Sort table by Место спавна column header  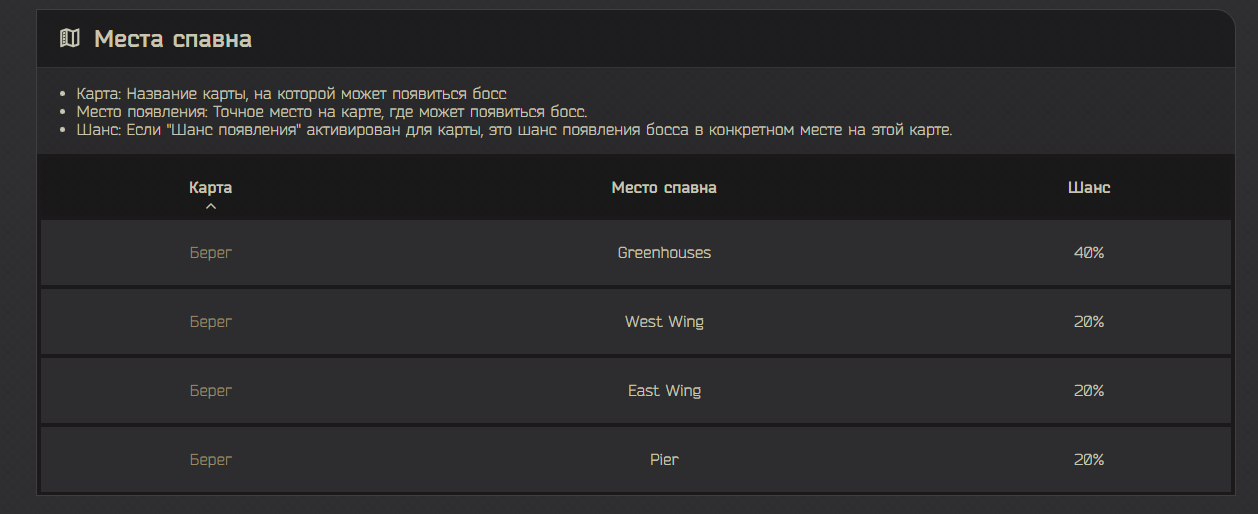[664, 187]
